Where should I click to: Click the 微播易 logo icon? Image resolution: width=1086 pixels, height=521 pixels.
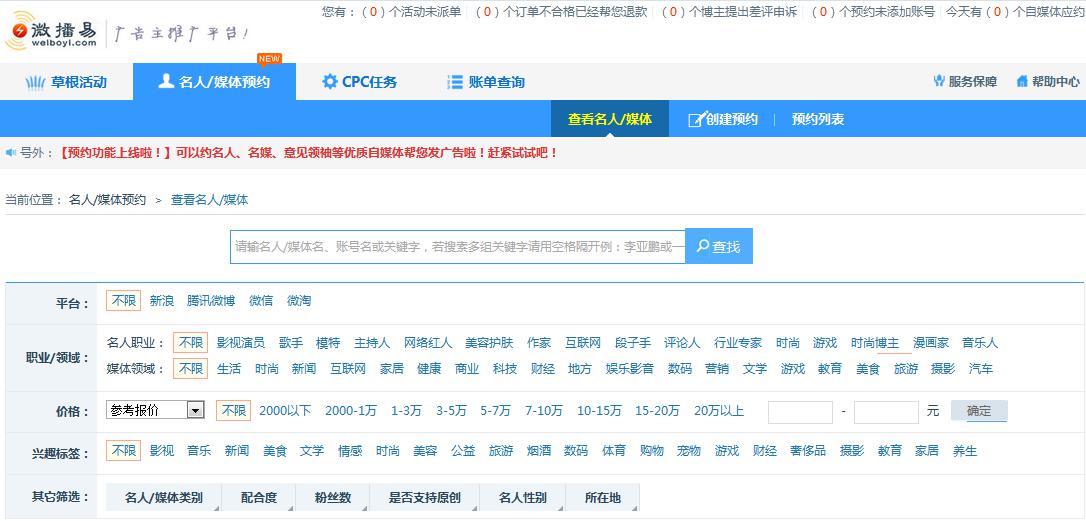pyautogui.click(x=20, y=34)
